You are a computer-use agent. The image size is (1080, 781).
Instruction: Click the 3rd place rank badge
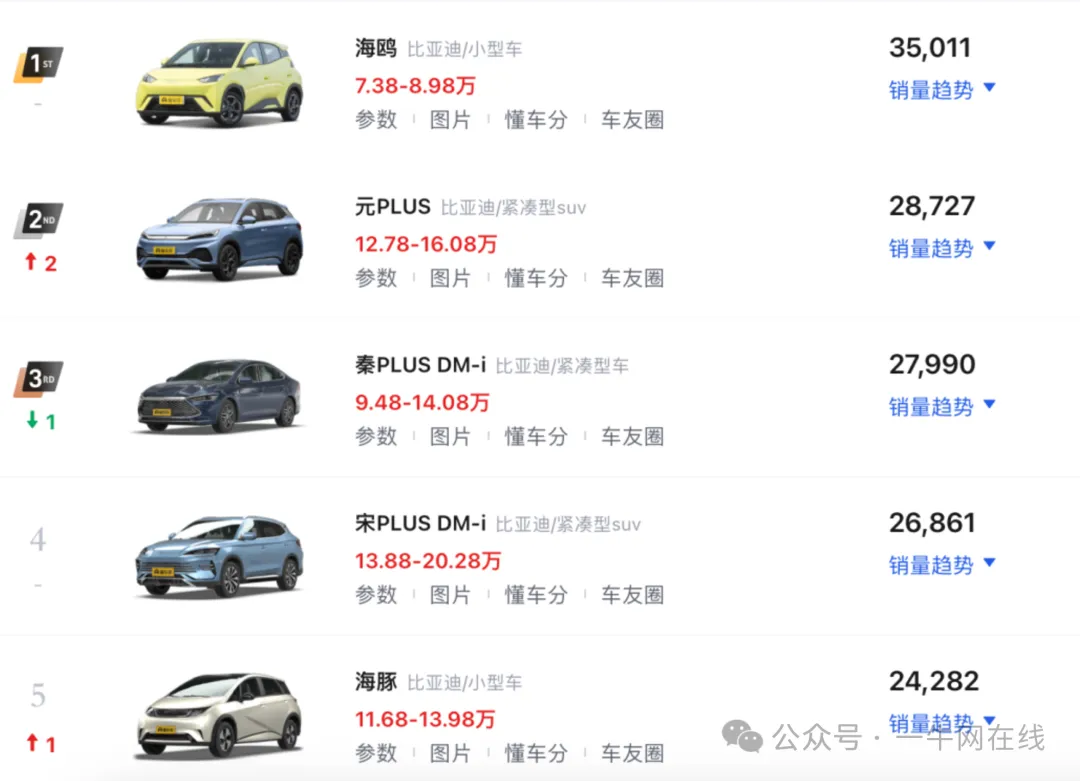[x=39, y=379]
